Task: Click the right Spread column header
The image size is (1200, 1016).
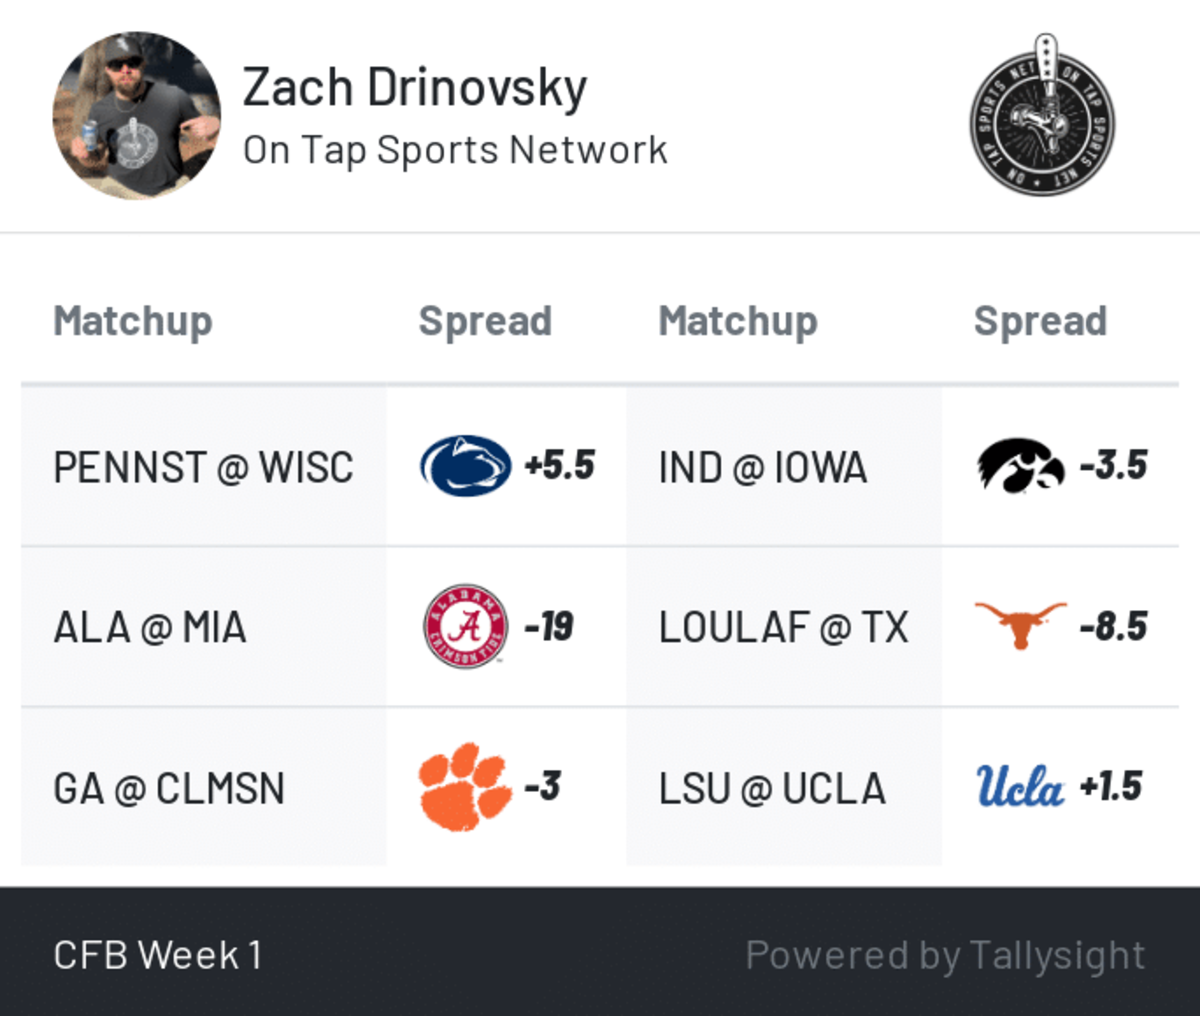Action: (x=1040, y=321)
